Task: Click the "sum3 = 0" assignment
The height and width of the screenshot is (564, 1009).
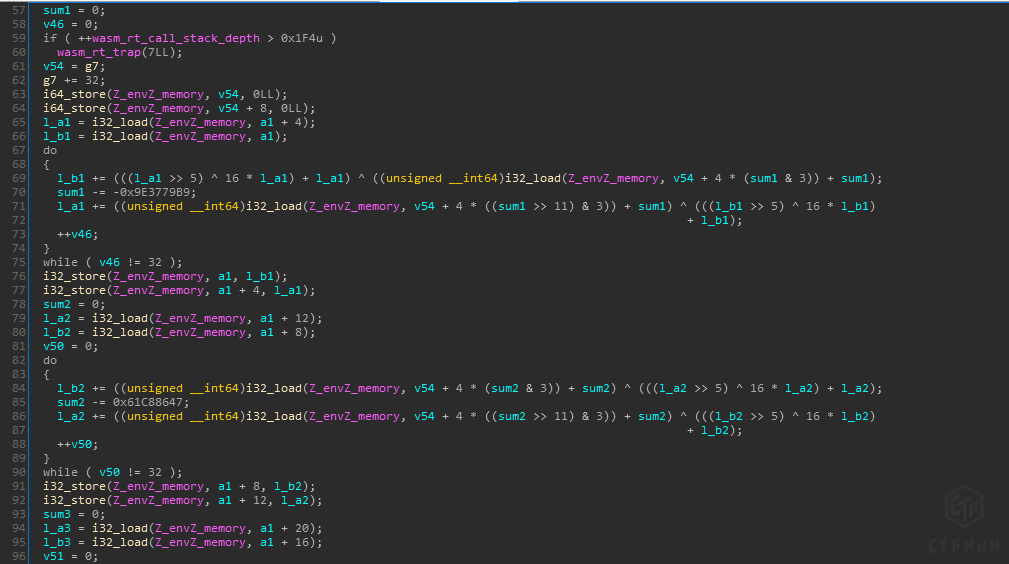Action: [x=72, y=514]
